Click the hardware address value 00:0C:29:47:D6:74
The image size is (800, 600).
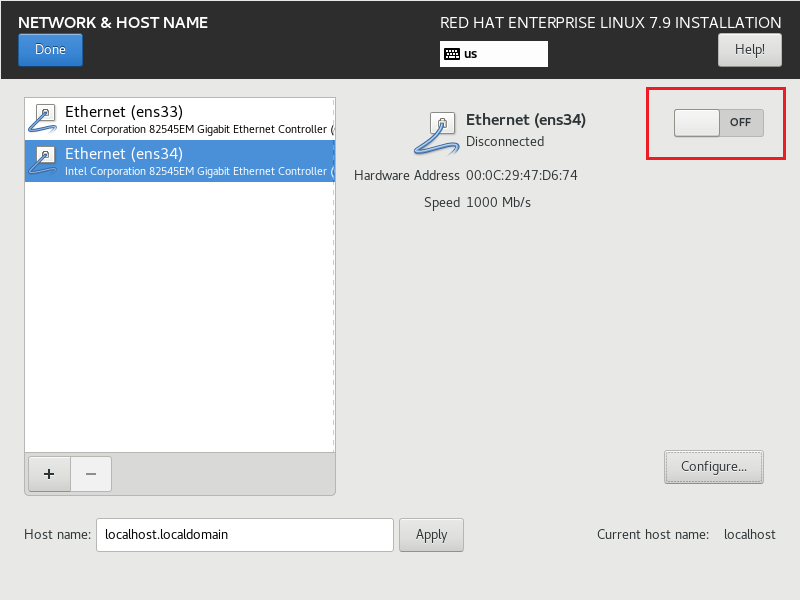pos(521,176)
